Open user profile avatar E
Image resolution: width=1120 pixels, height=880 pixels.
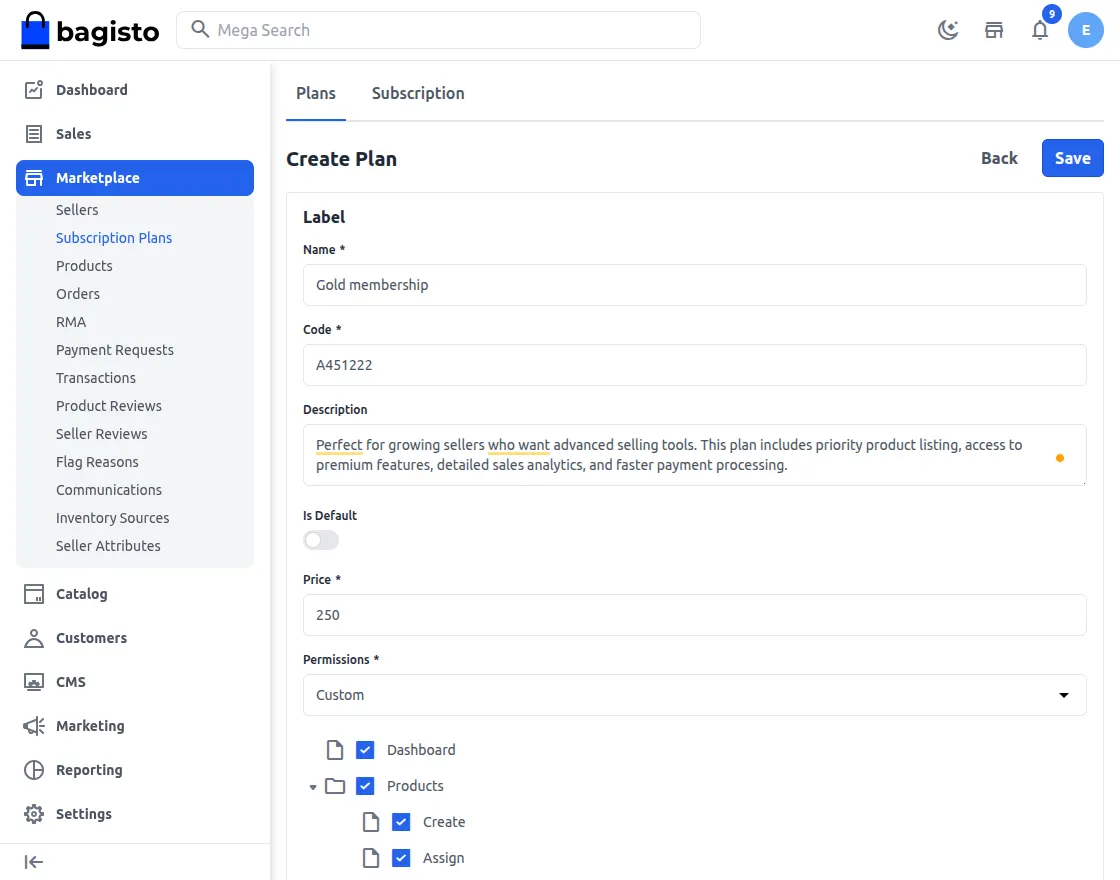coord(1085,30)
